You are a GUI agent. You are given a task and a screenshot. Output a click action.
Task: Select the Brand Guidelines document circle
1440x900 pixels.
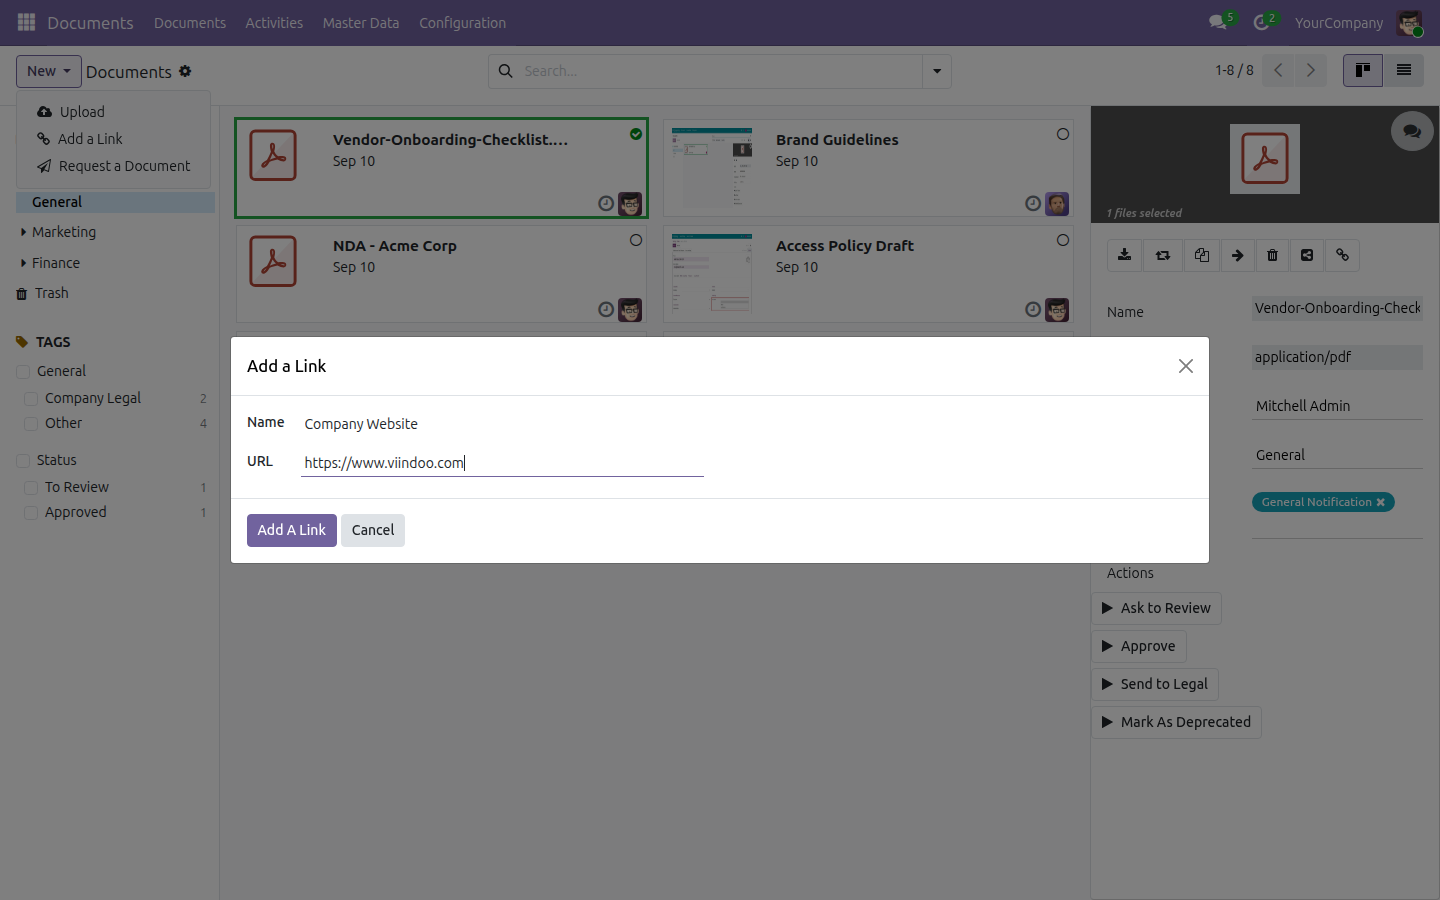click(x=1063, y=134)
